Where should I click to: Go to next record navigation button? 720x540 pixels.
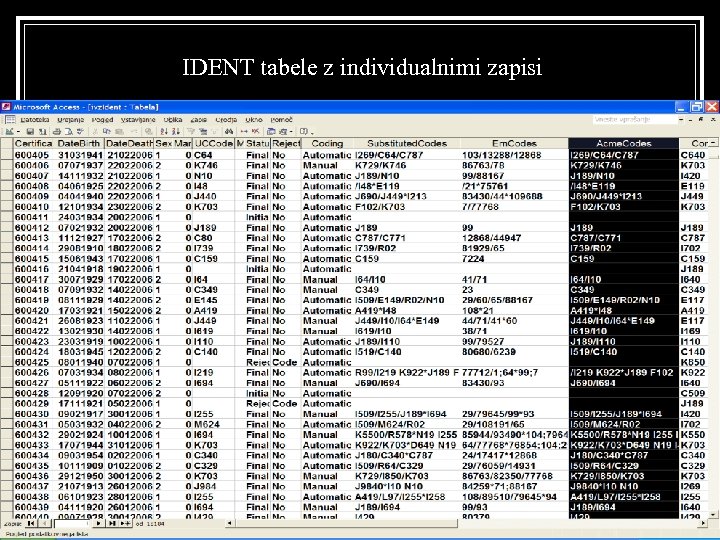pyautogui.click(x=98, y=523)
